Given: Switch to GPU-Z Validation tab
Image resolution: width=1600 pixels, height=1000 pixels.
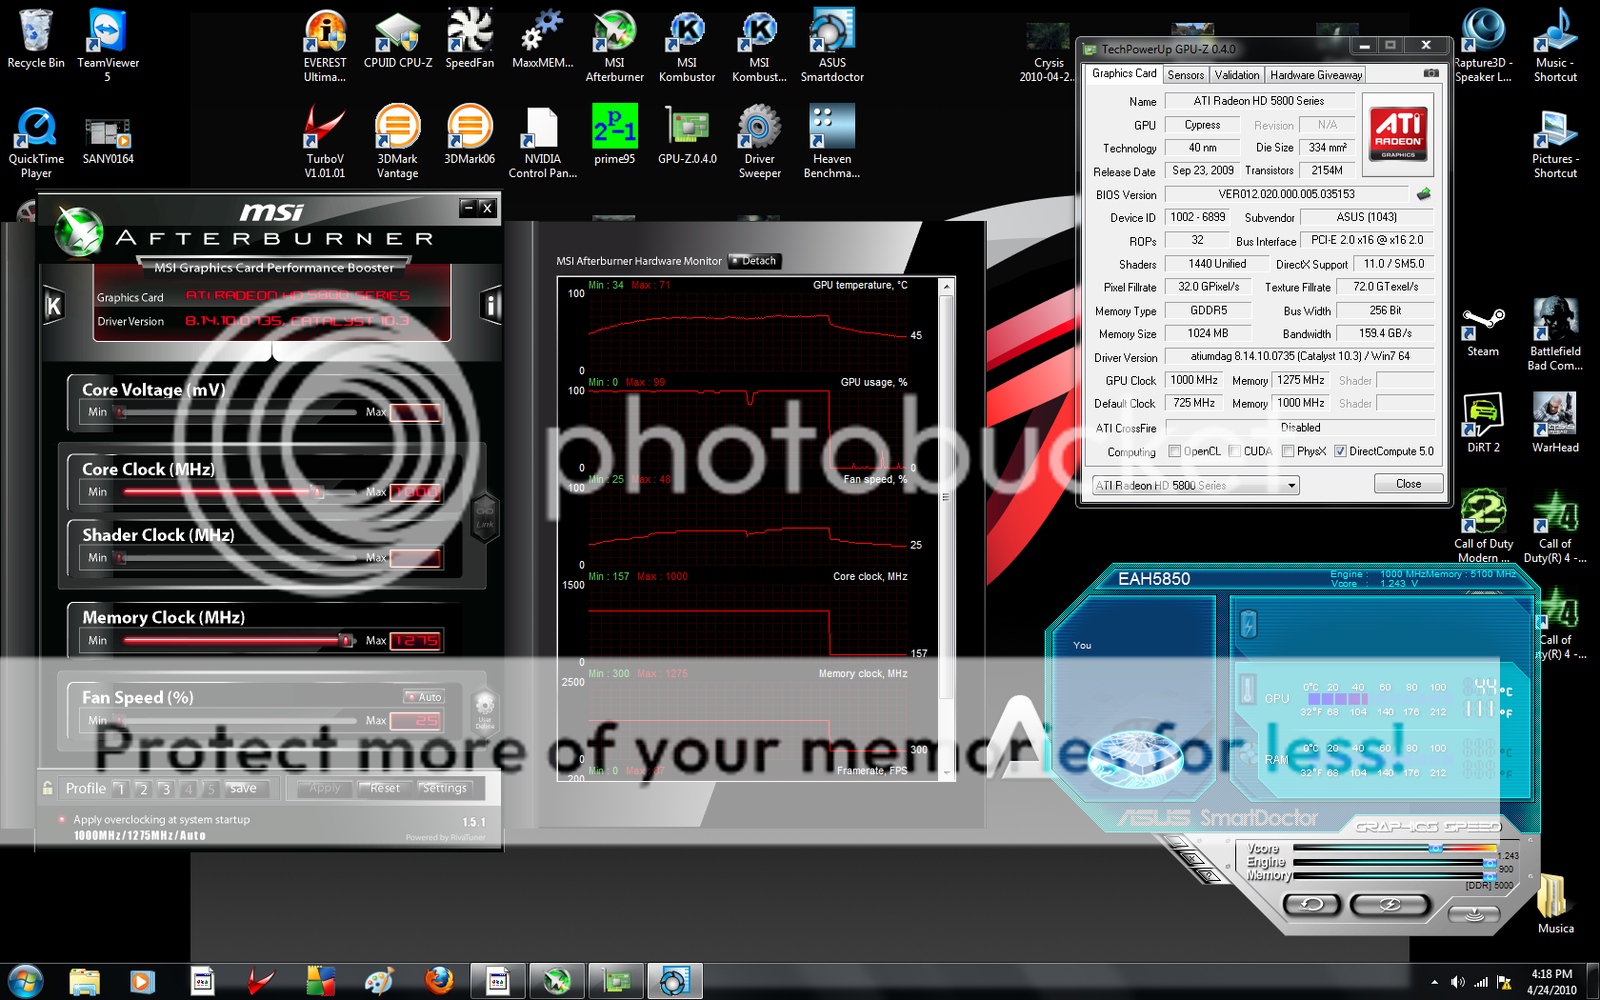Looking at the screenshot, I should (1237, 75).
